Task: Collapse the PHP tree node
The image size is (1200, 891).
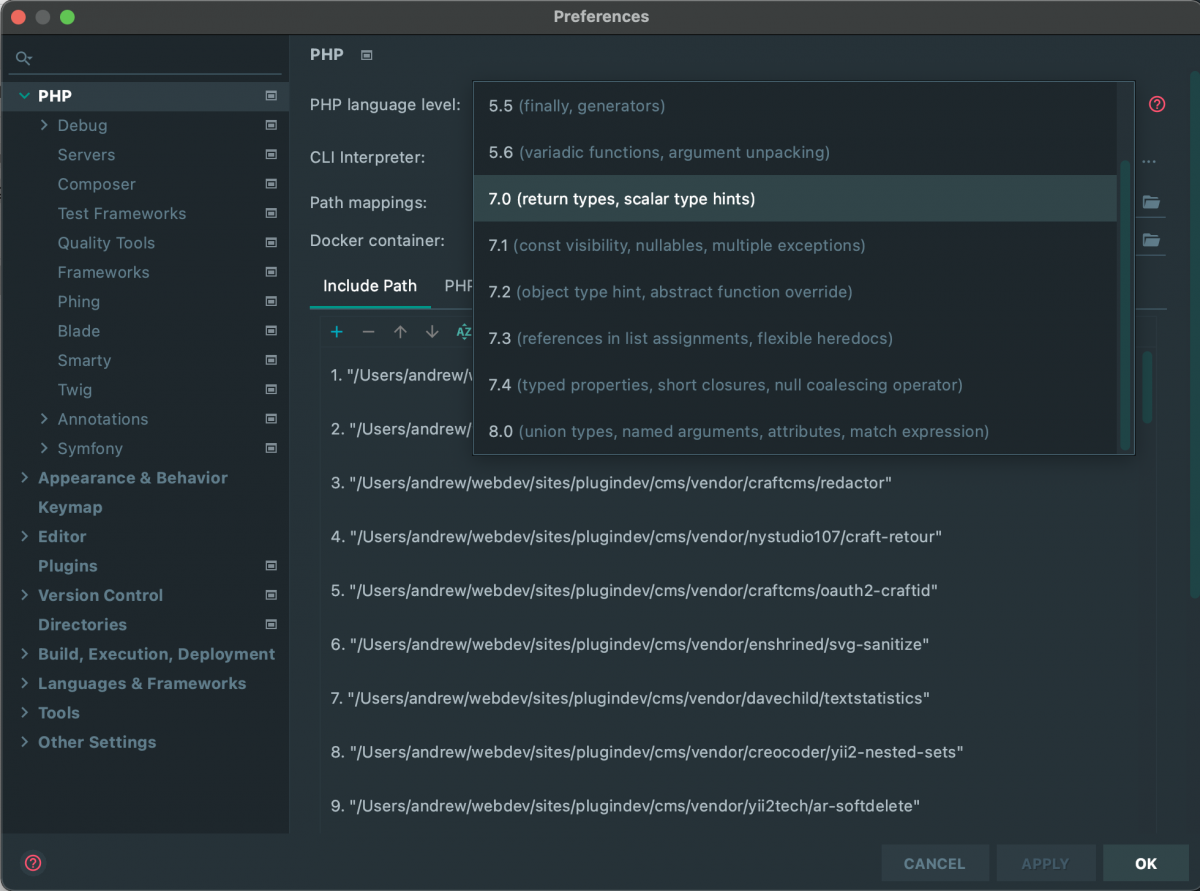Action: (x=24, y=96)
